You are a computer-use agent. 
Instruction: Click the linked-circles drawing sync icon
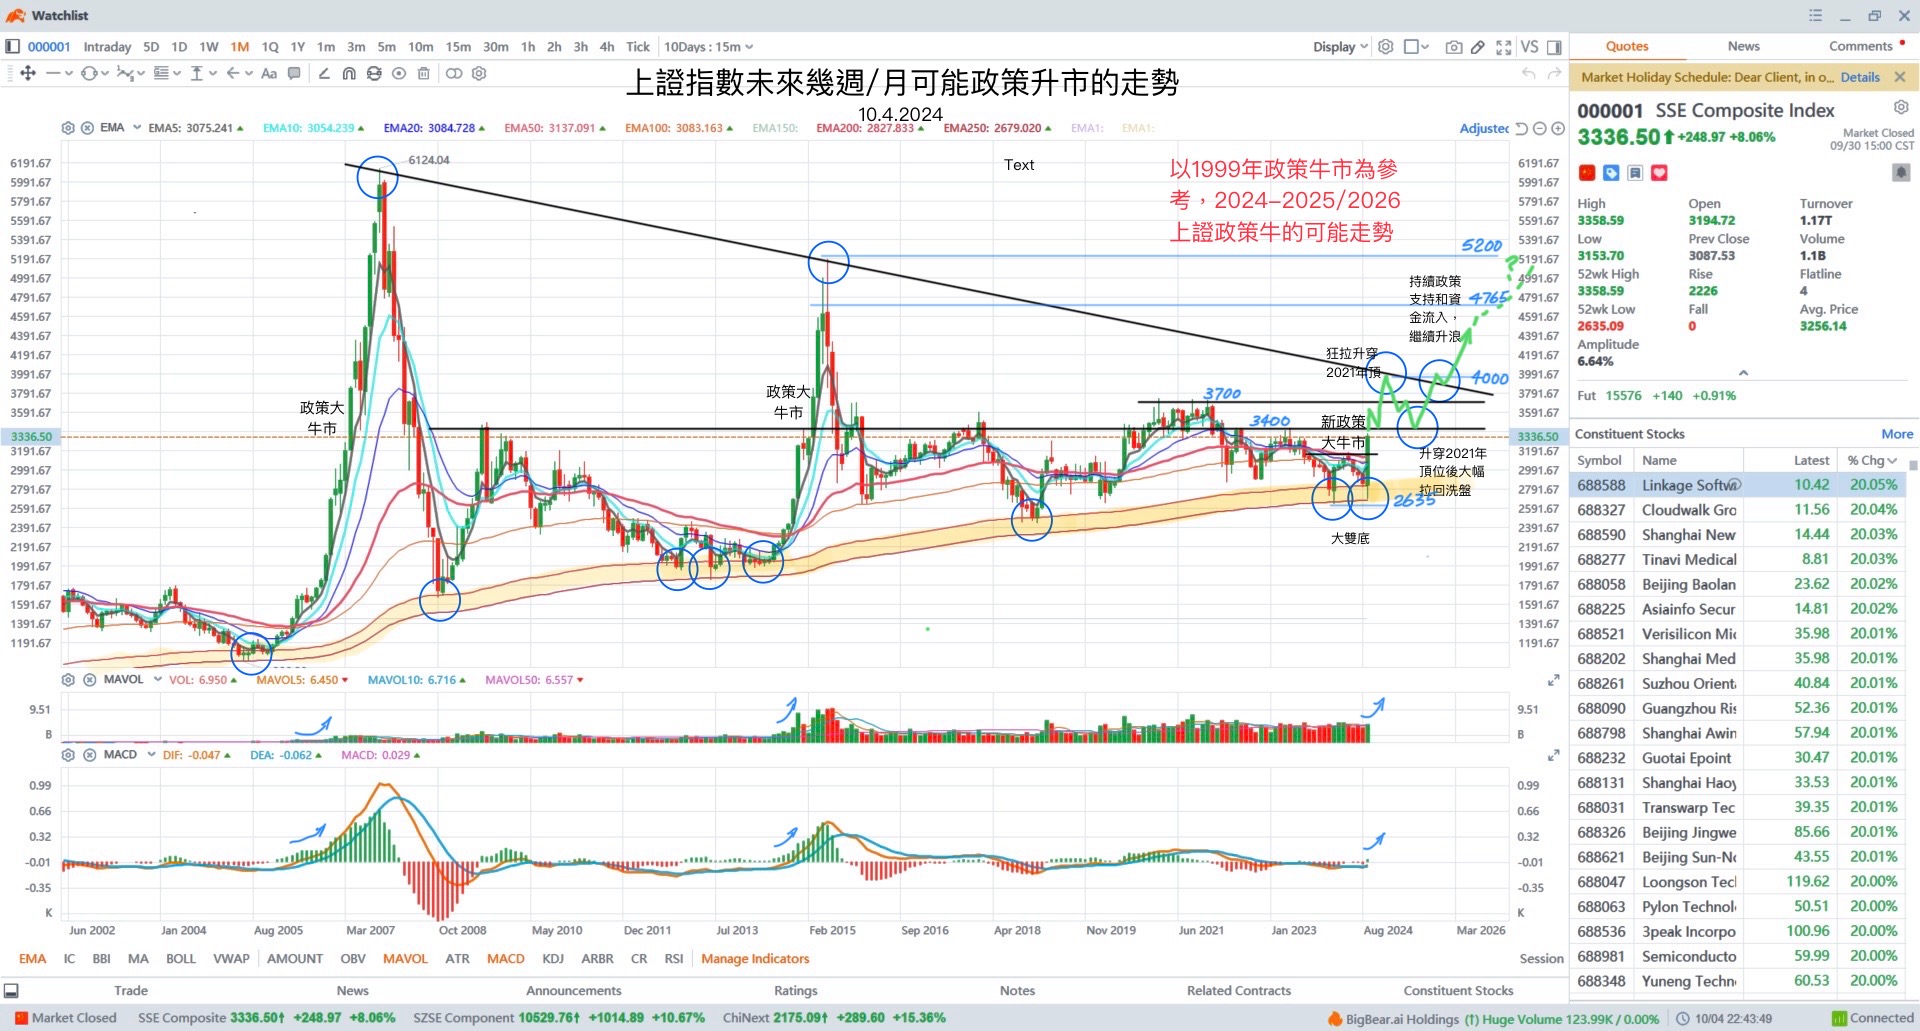pos(454,73)
